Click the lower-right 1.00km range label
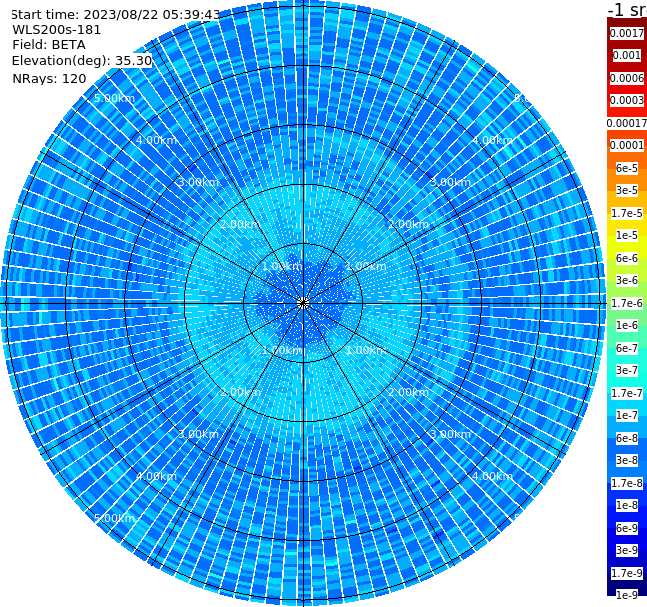 [366, 350]
